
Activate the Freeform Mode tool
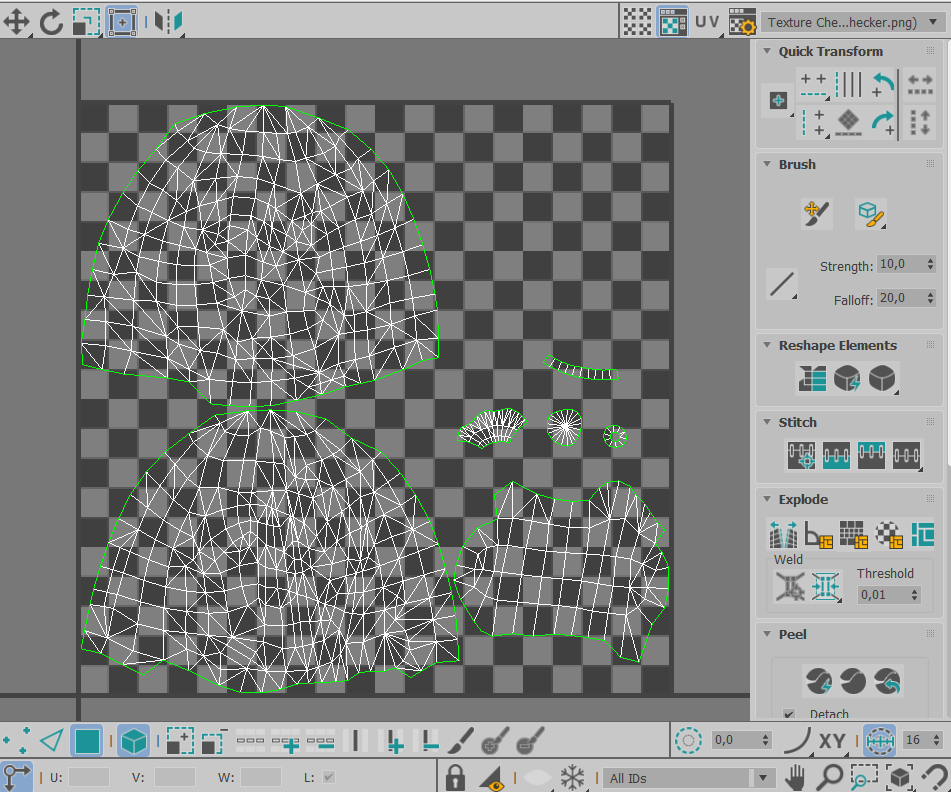pyautogui.click(x=121, y=21)
